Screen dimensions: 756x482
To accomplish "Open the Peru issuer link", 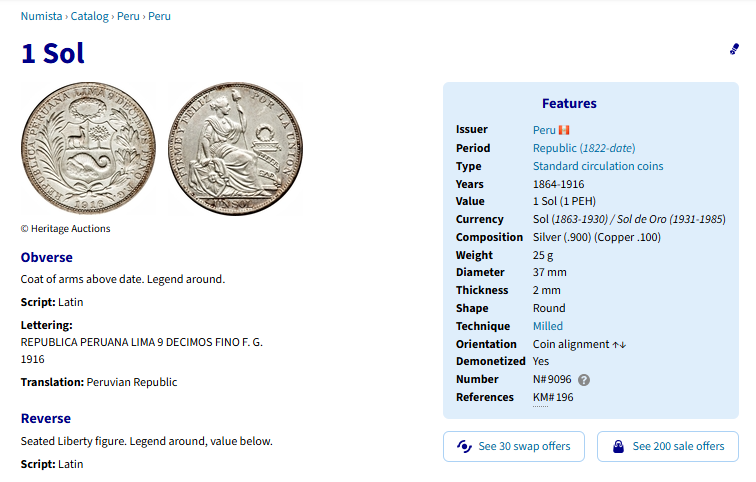I will pyautogui.click(x=544, y=130).
